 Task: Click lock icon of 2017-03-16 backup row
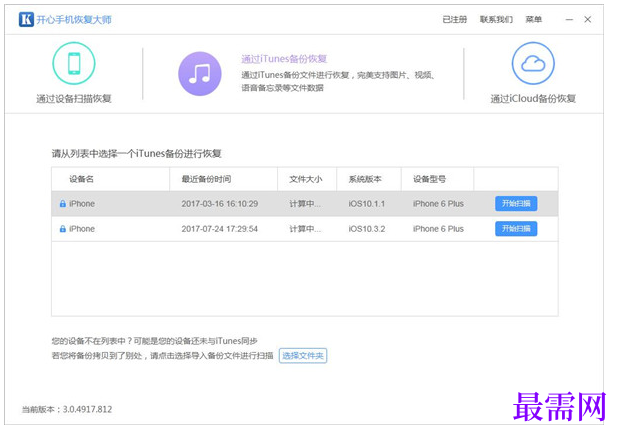point(63,204)
